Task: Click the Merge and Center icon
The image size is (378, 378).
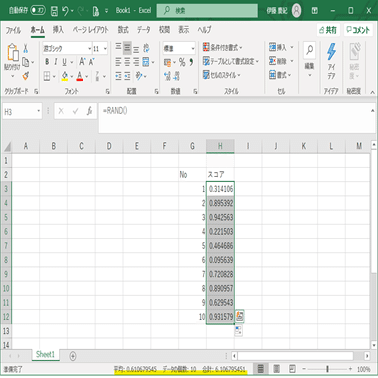Action: [x=146, y=62]
